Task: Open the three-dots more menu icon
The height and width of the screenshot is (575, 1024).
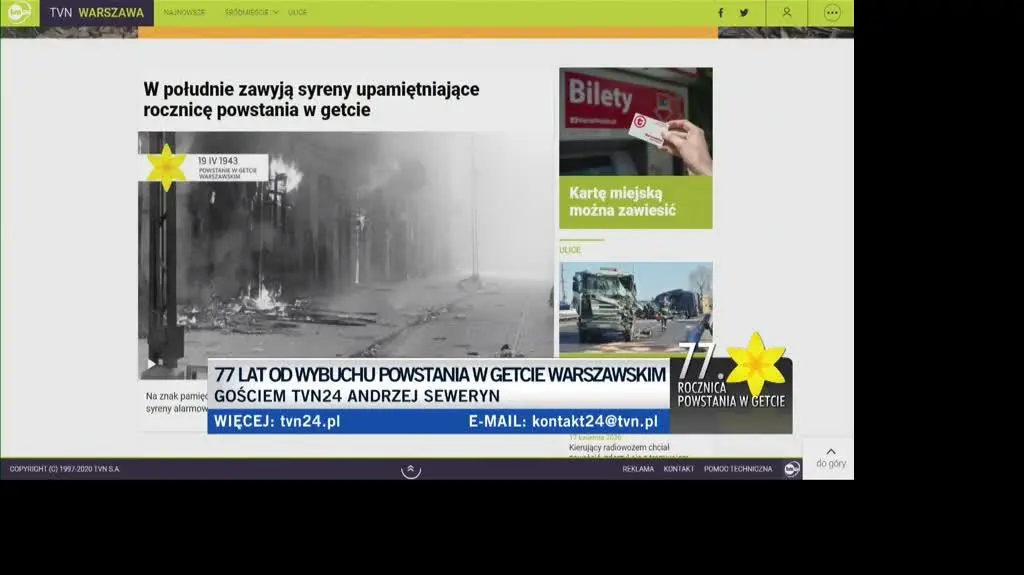Action: coord(831,12)
